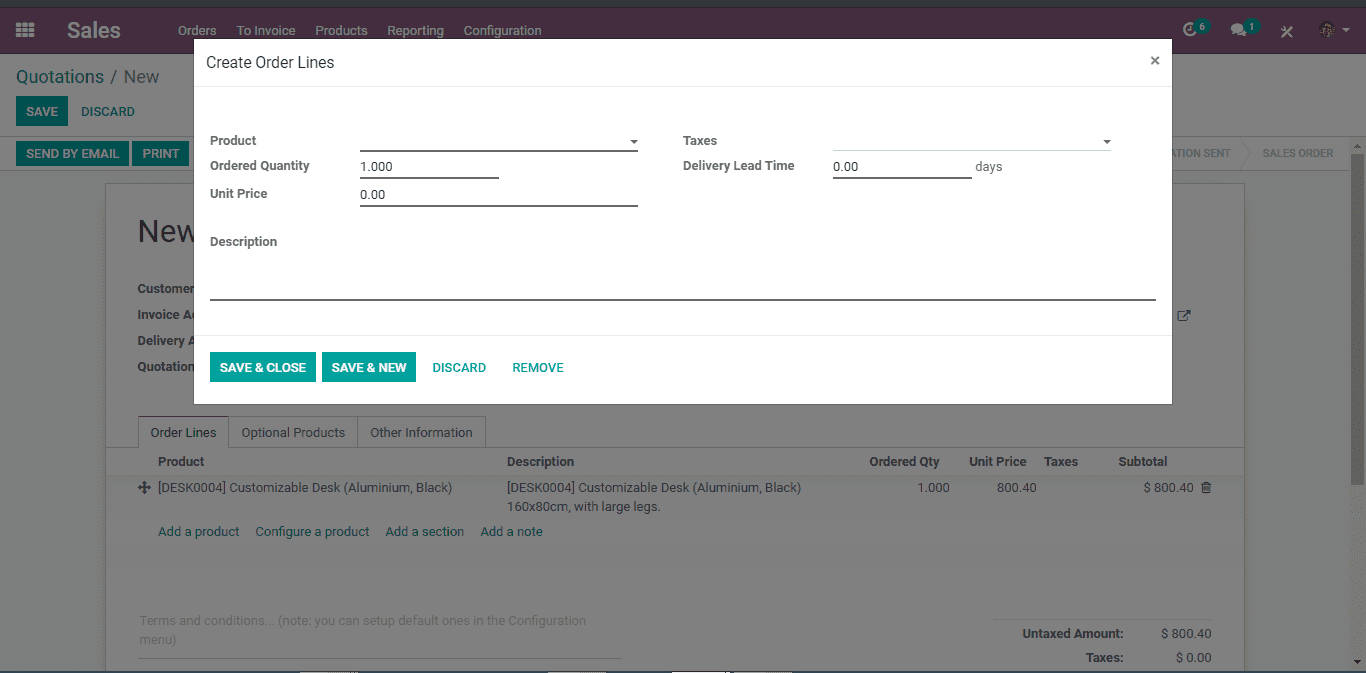Click Configure a product link
Image resolution: width=1366 pixels, height=673 pixels.
(312, 531)
